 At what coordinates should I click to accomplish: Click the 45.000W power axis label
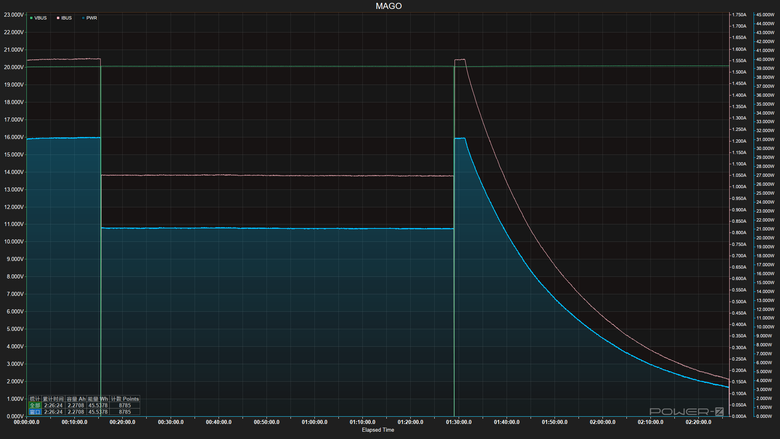pyautogui.click(x=765, y=15)
